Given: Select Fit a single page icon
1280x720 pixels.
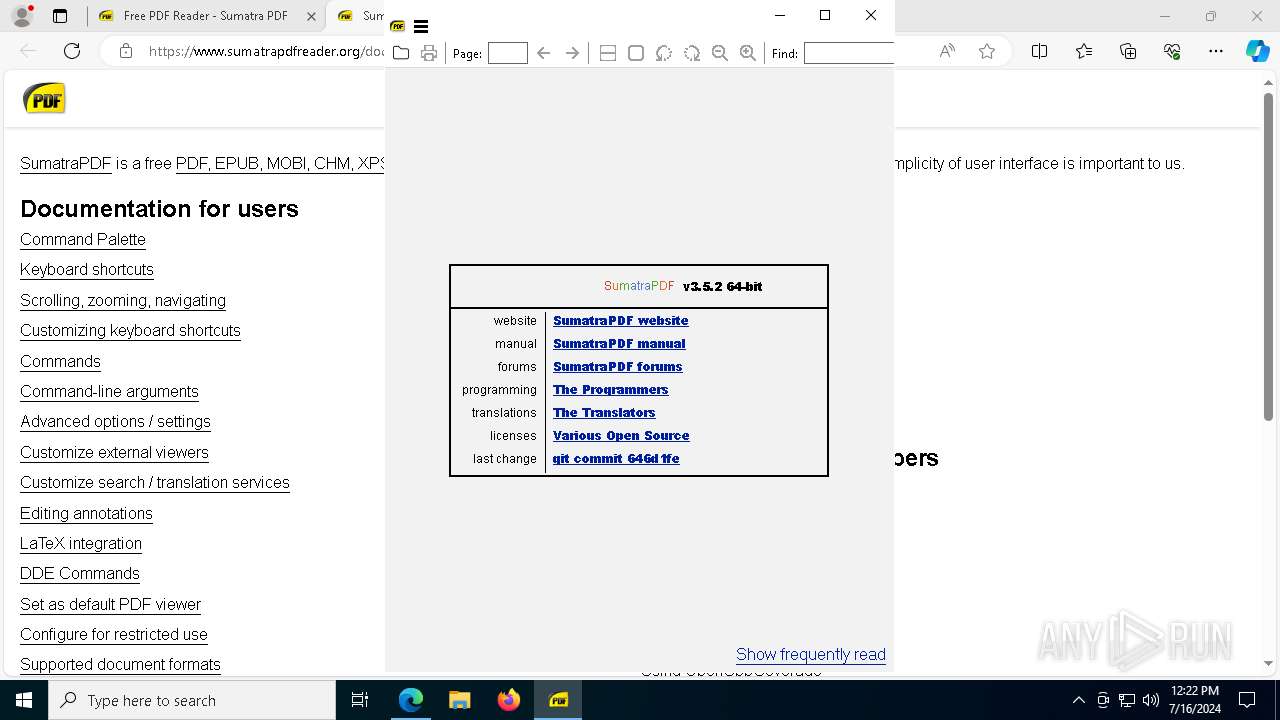Looking at the screenshot, I should pyautogui.click(x=636, y=53).
